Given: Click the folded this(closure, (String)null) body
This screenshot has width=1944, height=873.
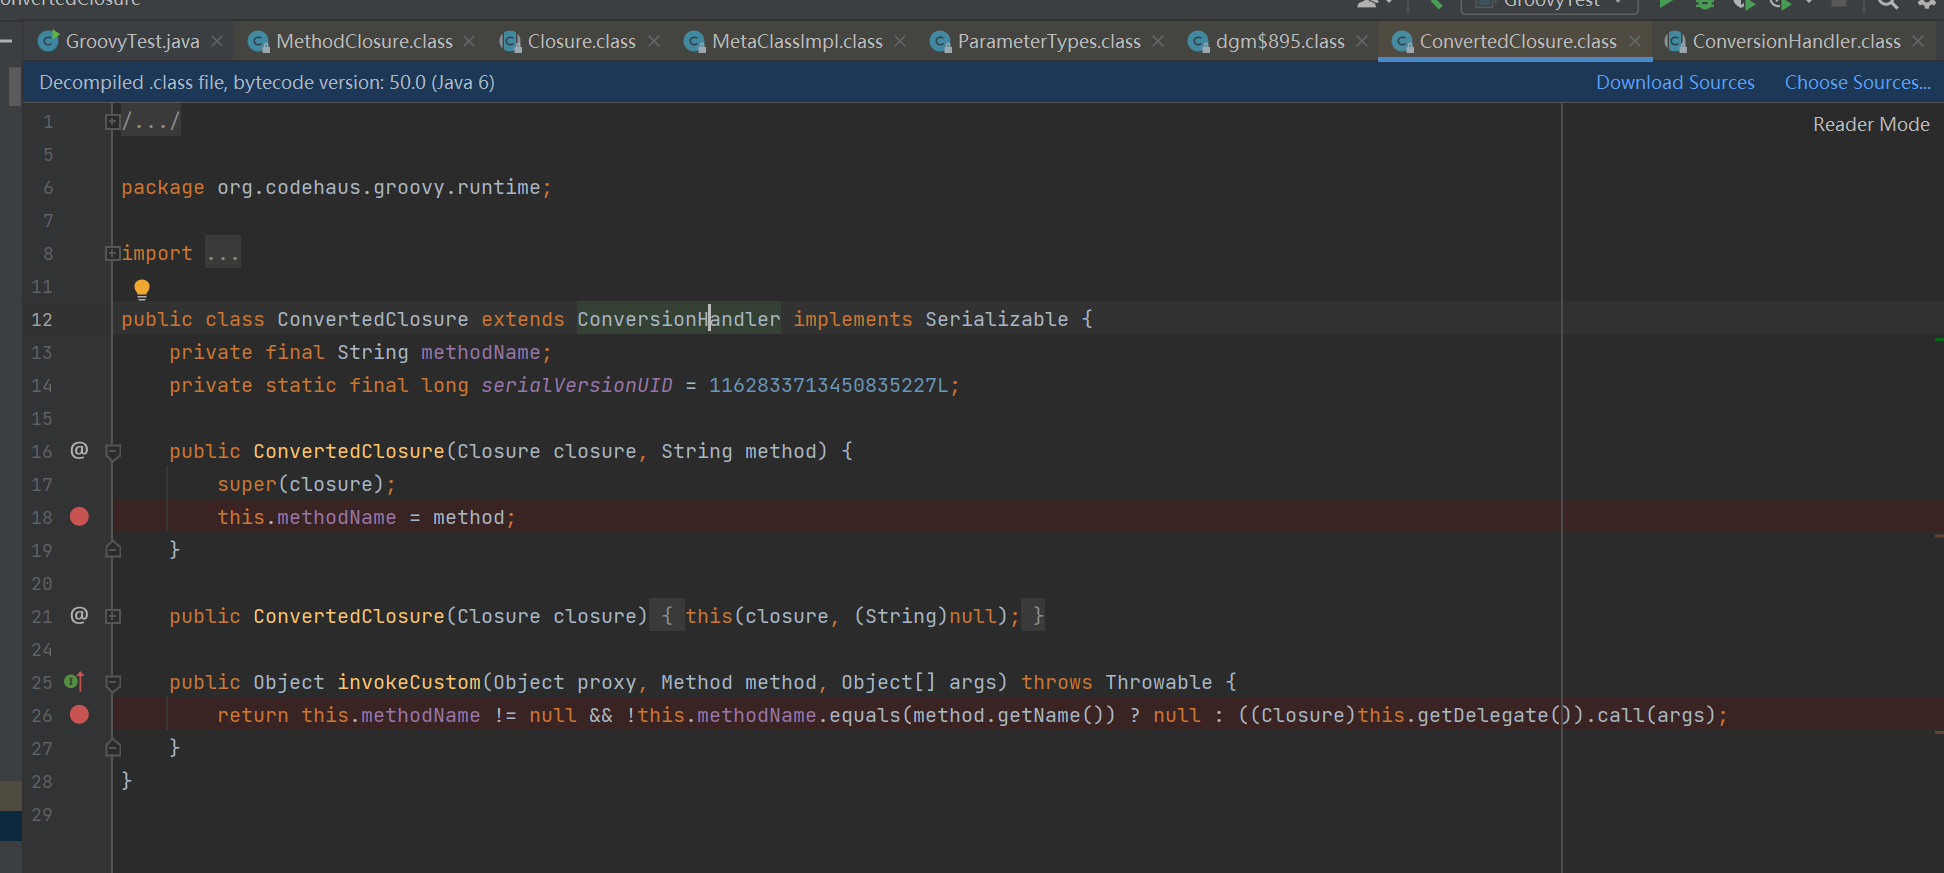Looking at the screenshot, I should pos(848,616).
